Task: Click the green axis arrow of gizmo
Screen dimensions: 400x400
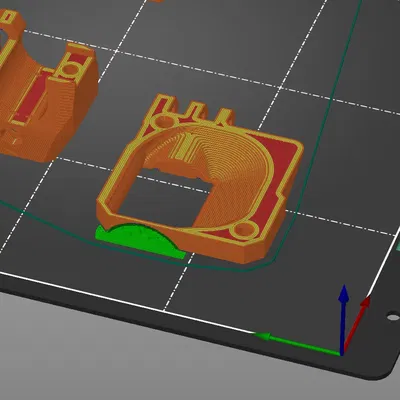Action: click(x=298, y=343)
